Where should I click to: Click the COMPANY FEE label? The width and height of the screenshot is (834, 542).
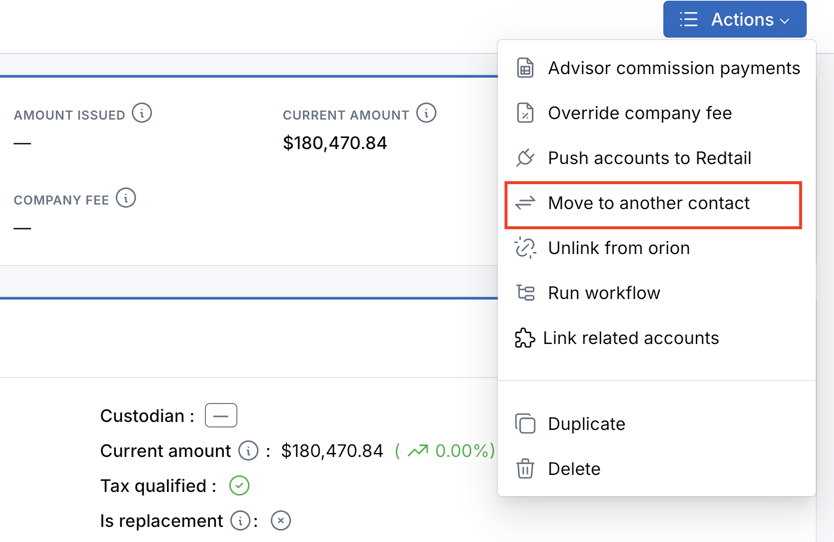coord(61,200)
